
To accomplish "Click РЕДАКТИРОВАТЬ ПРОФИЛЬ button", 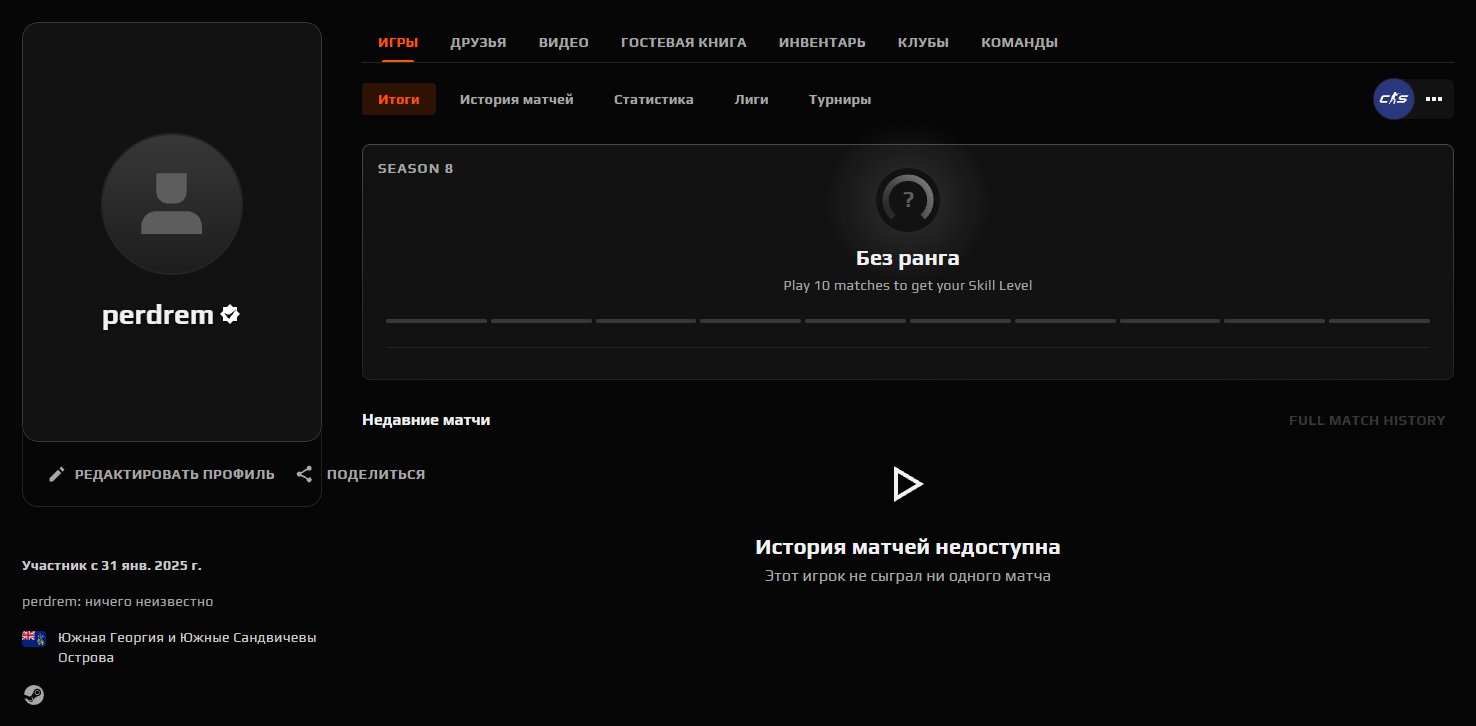I will pyautogui.click(x=161, y=474).
